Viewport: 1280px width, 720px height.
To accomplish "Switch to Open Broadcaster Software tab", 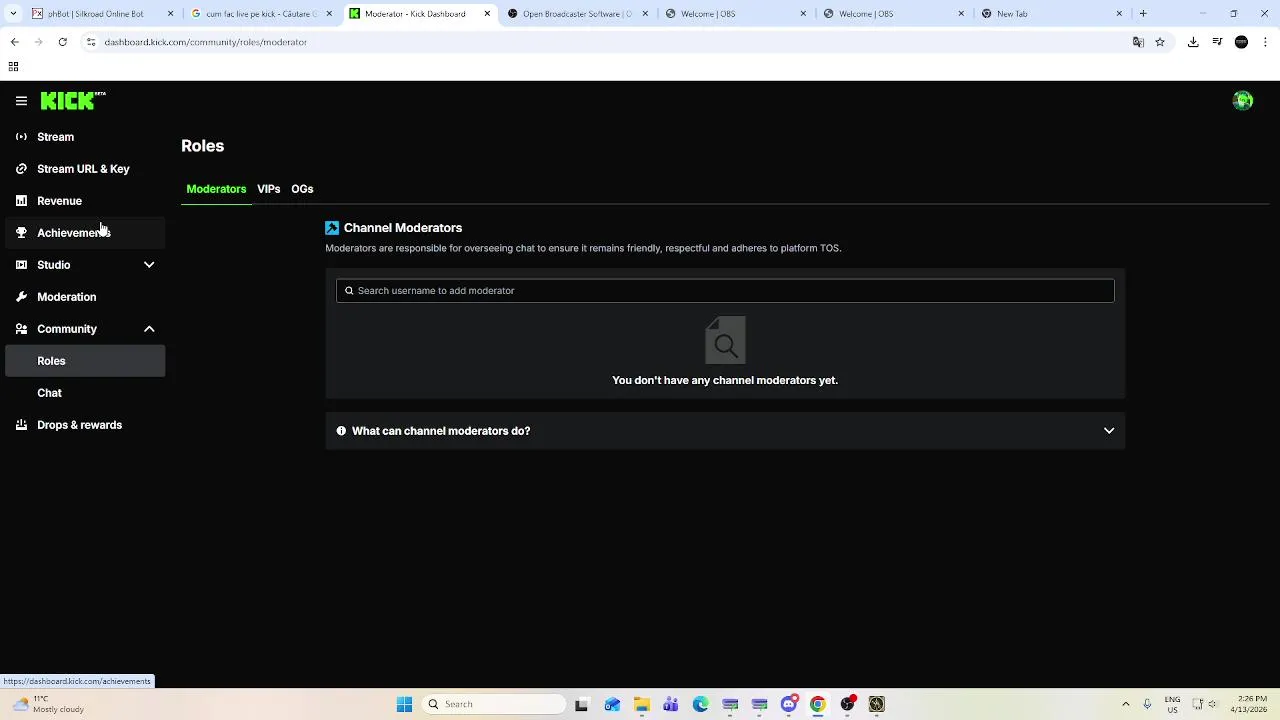I will tap(578, 14).
